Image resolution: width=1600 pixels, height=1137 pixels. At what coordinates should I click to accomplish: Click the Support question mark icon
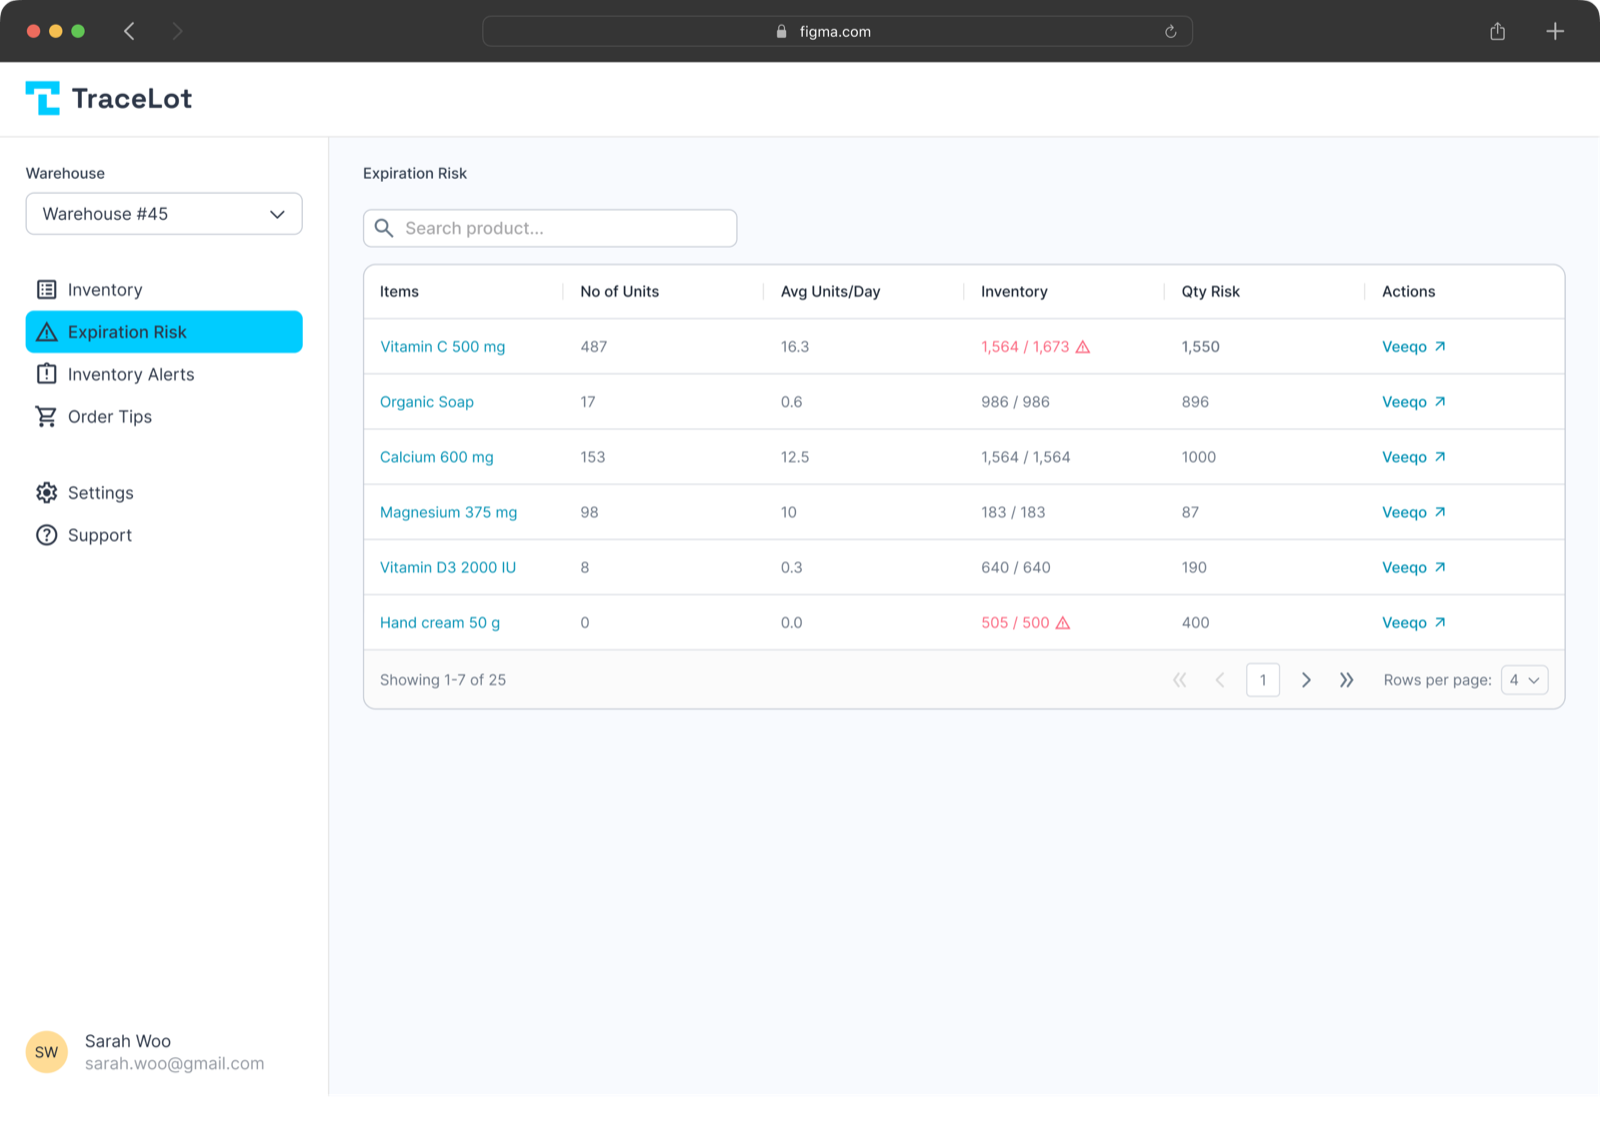(46, 535)
